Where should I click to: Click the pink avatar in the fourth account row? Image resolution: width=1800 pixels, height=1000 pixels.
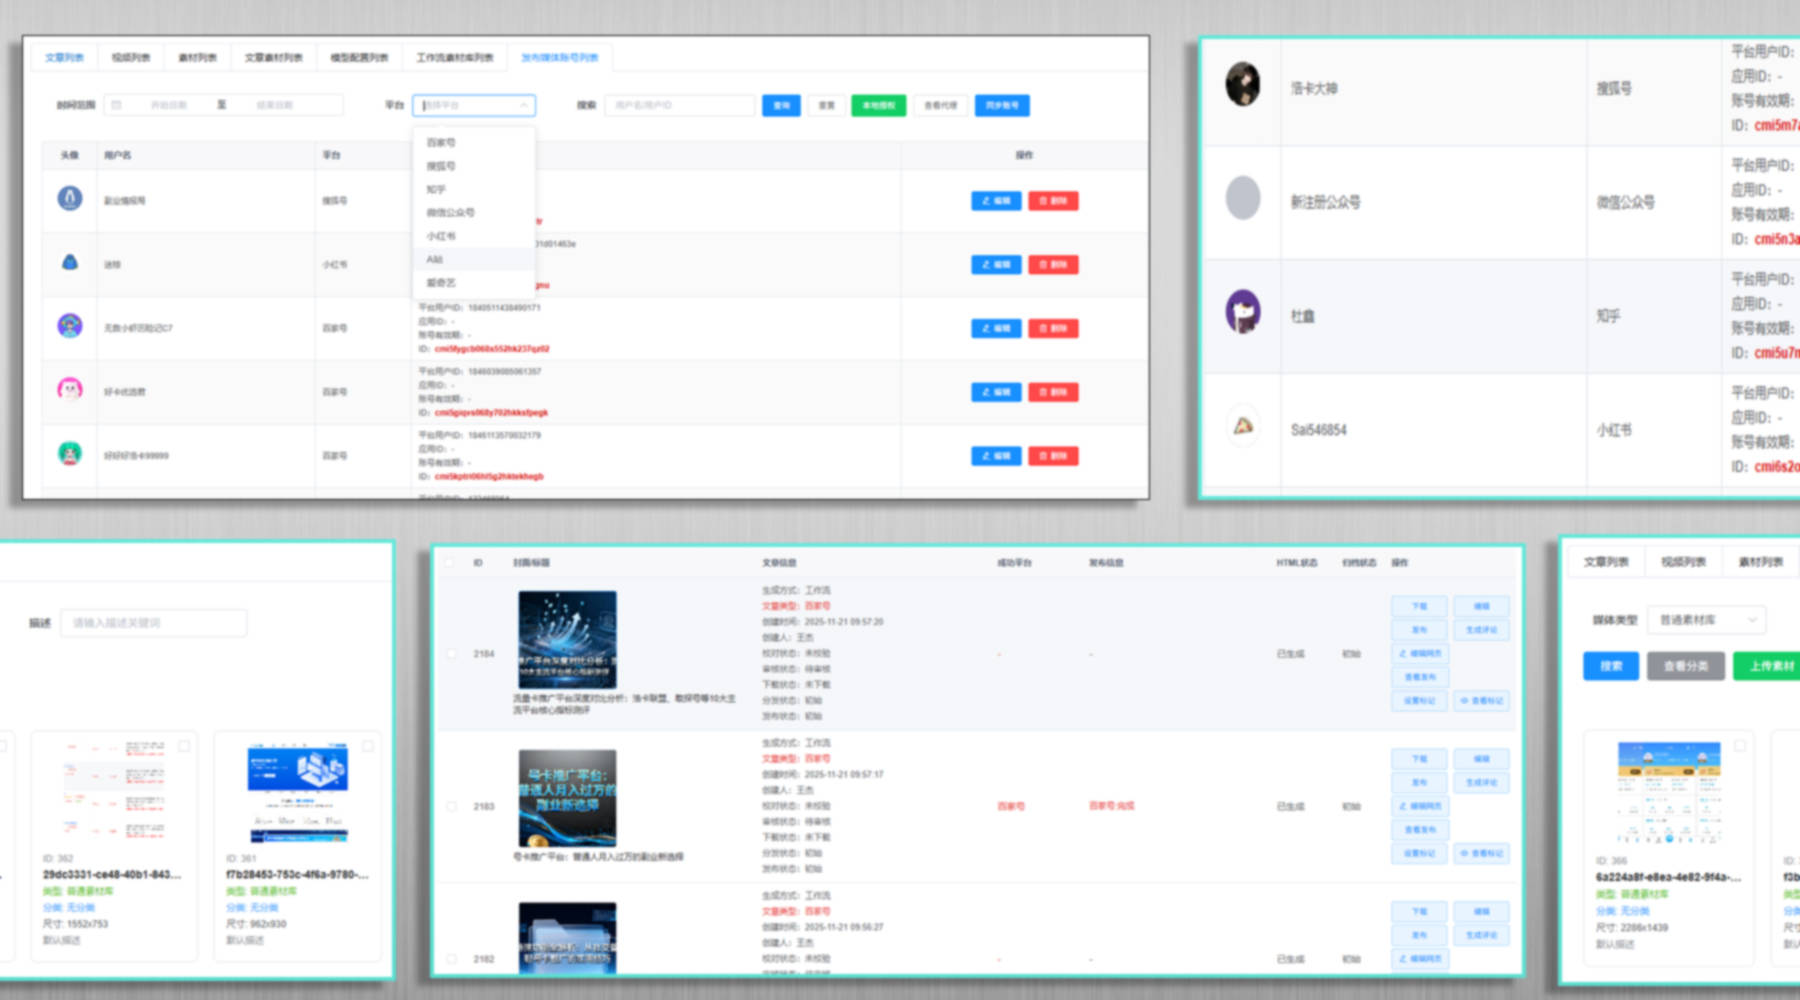(x=70, y=390)
